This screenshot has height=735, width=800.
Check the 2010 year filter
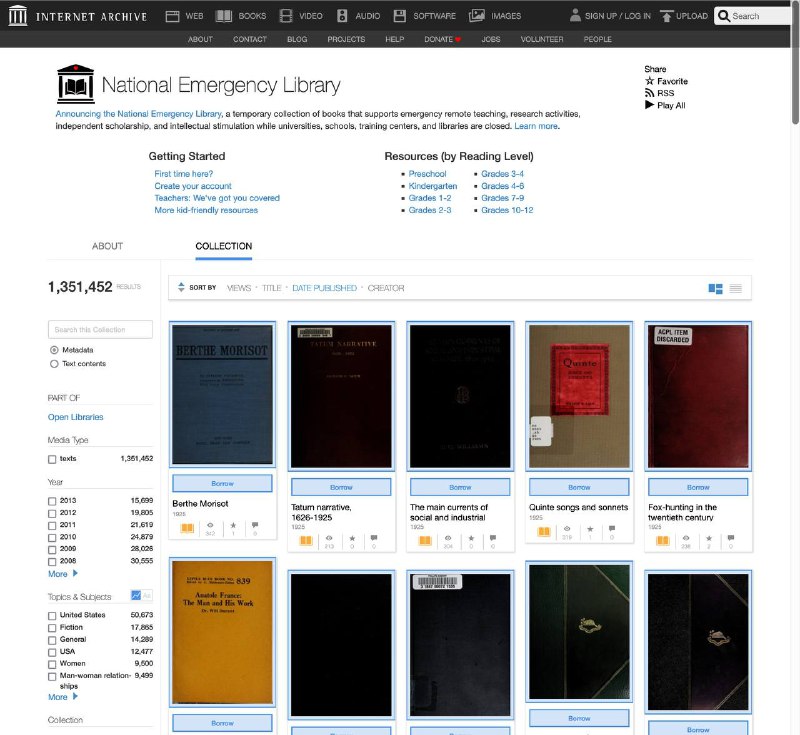coord(52,538)
